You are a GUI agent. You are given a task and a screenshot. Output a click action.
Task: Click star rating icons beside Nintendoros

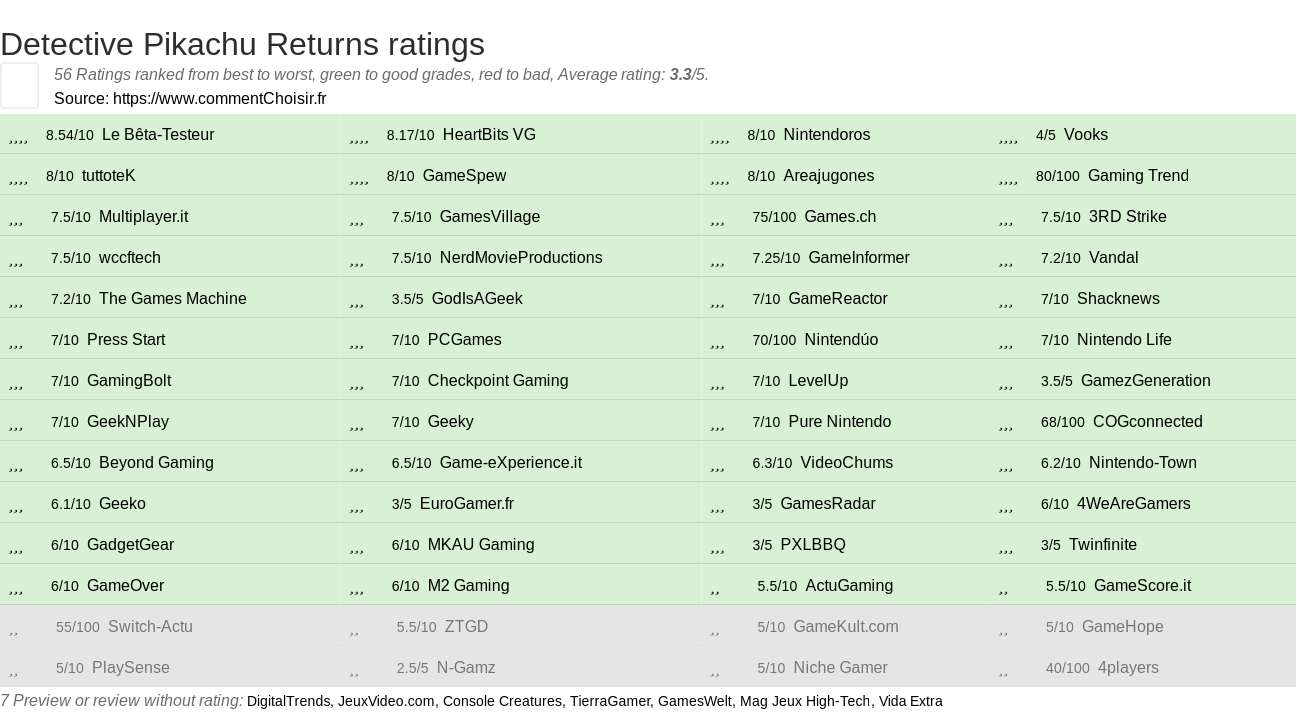coord(719,137)
